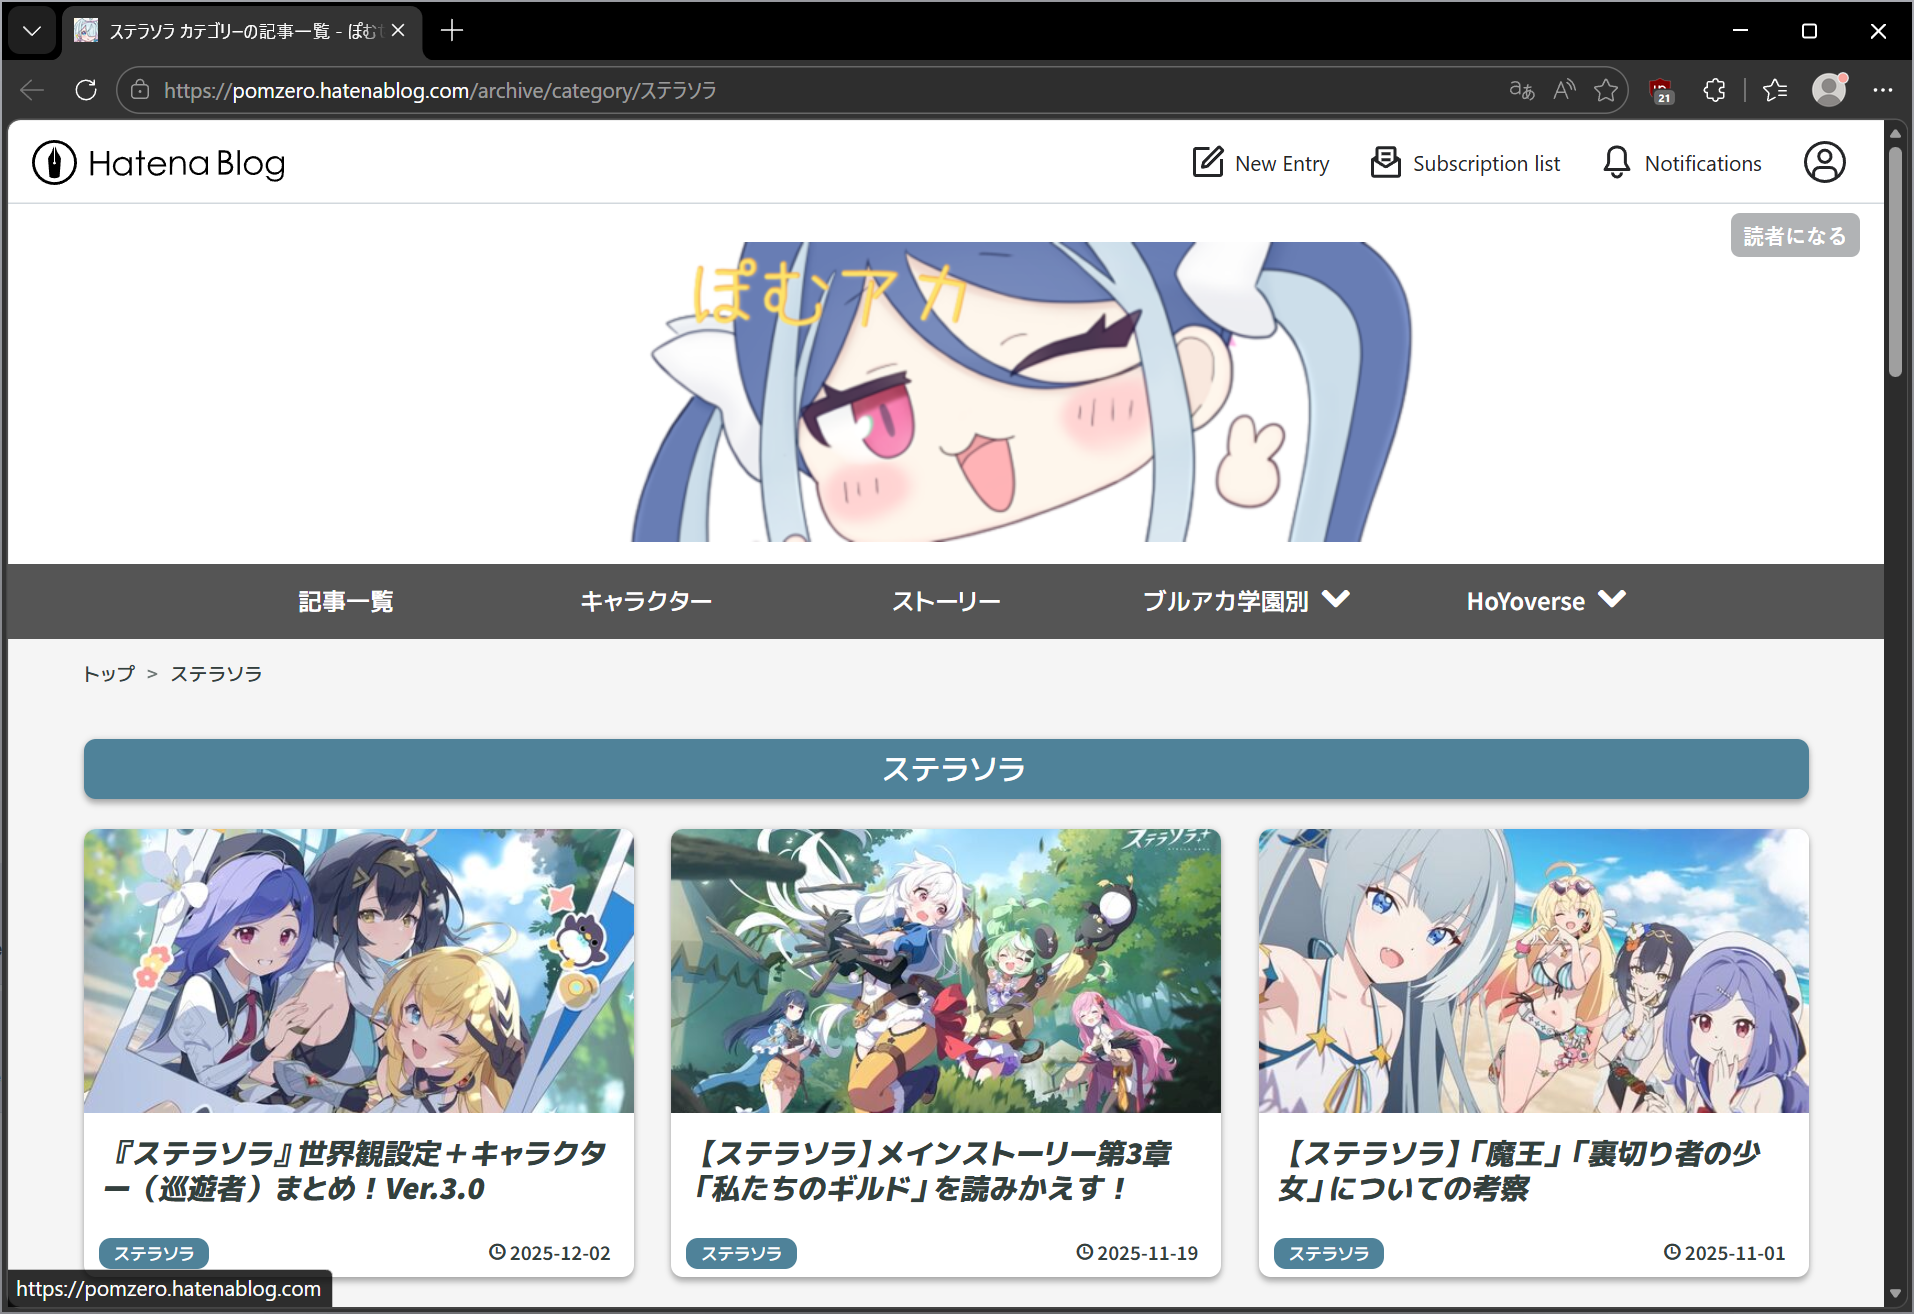Open browser extensions puzzle icon
Screen dimensions: 1914x1314
pyautogui.click(x=1714, y=90)
